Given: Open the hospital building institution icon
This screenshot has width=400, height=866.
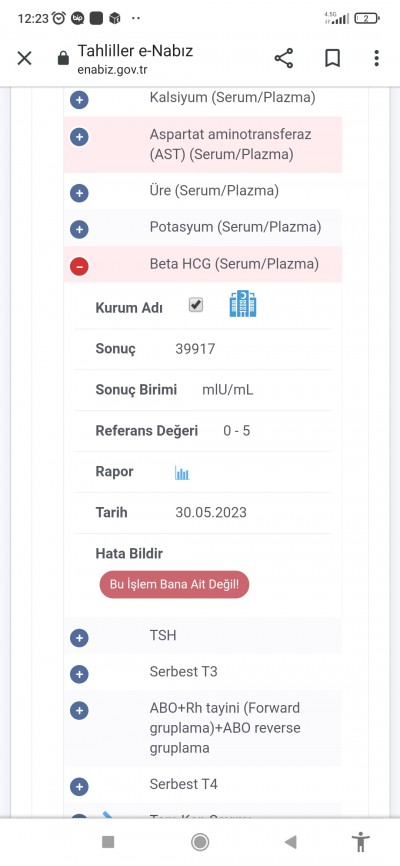Looking at the screenshot, I should tap(243, 304).
